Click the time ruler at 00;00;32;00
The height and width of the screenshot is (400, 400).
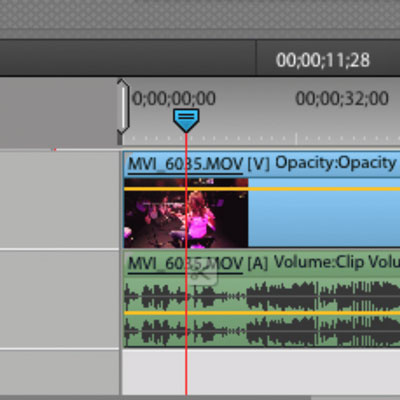[x=342, y=98]
